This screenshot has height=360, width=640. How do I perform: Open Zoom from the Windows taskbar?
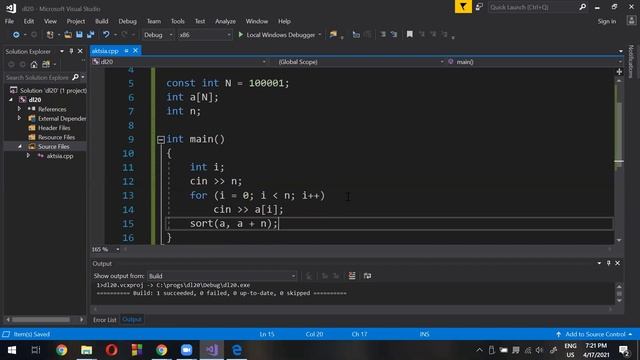click(x=187, y=350)
